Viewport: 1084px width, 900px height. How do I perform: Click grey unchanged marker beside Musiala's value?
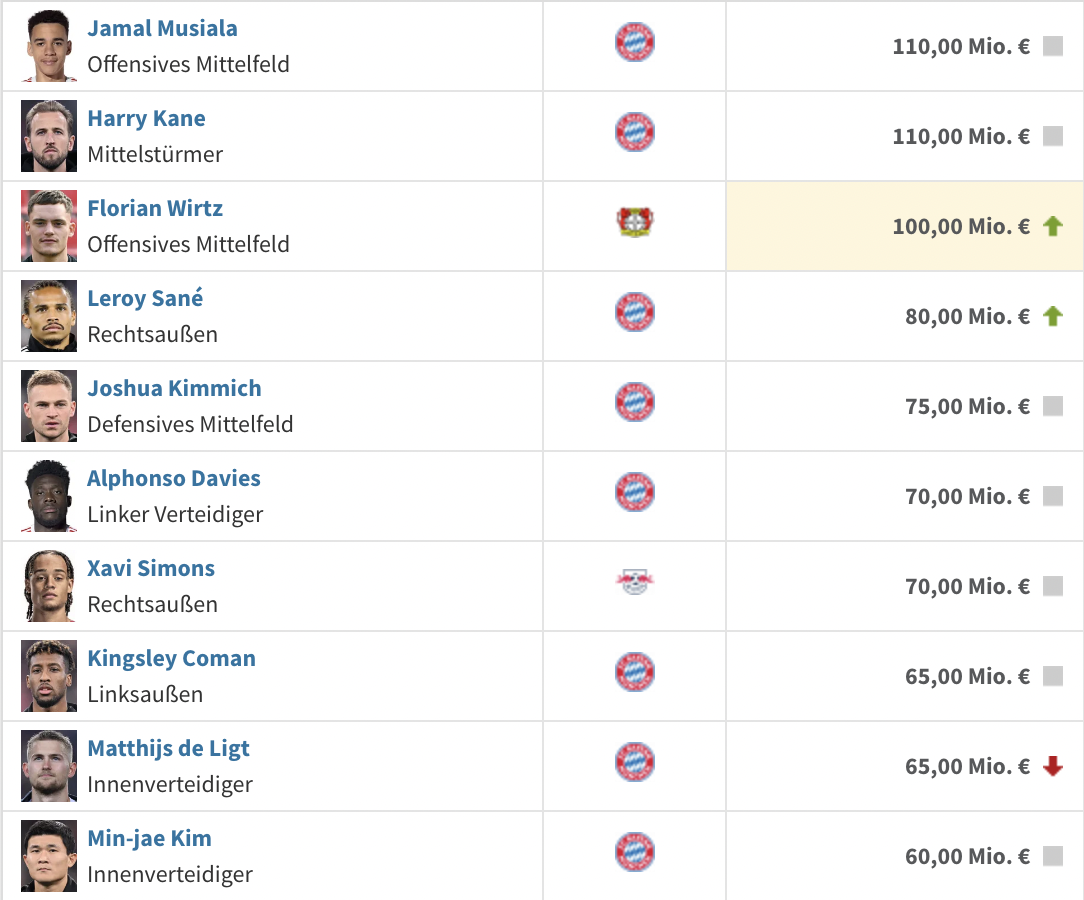[1052, 47]
